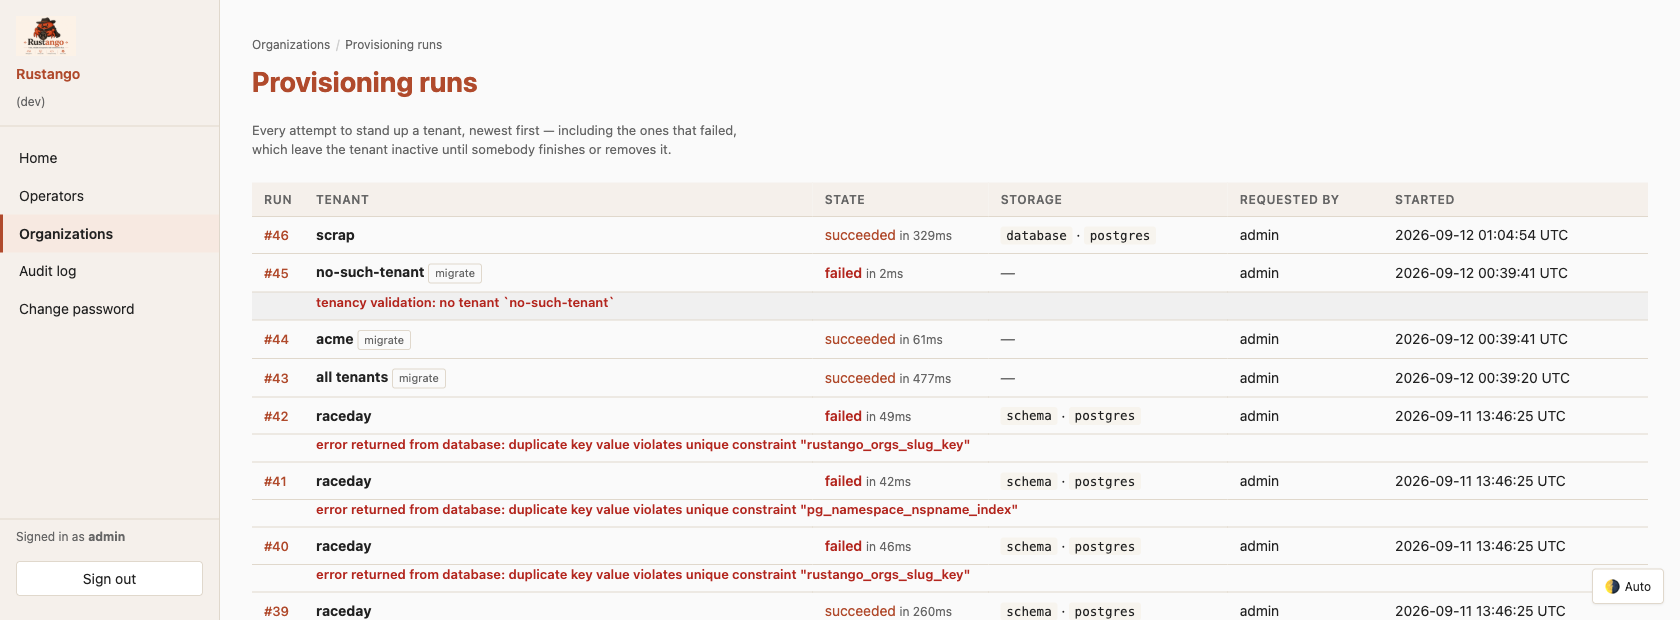Click tenancy validation error message
Screen dimensions: 1680x620
pyautogui.click(x=465, y=302)
